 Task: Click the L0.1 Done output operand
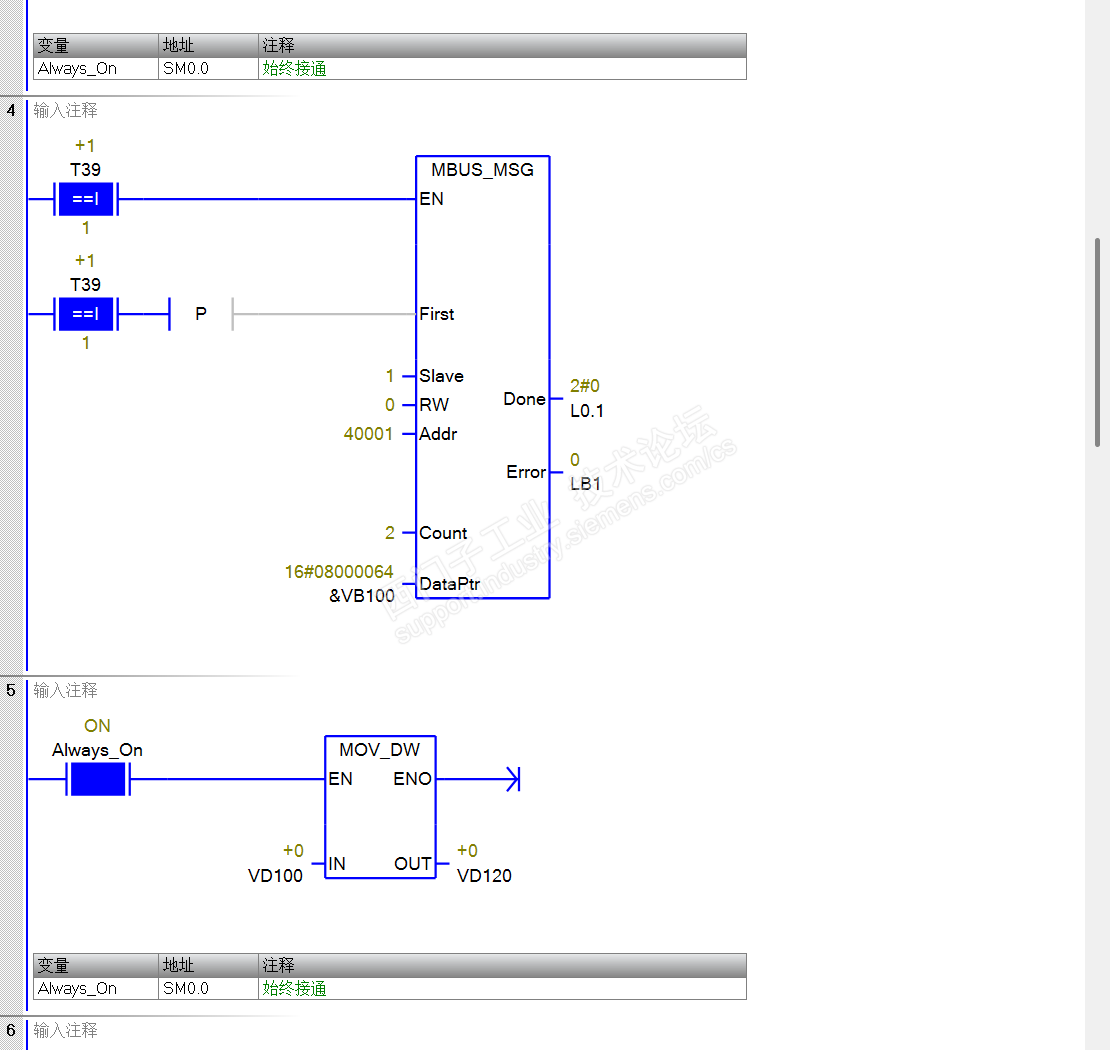[587, 411]
